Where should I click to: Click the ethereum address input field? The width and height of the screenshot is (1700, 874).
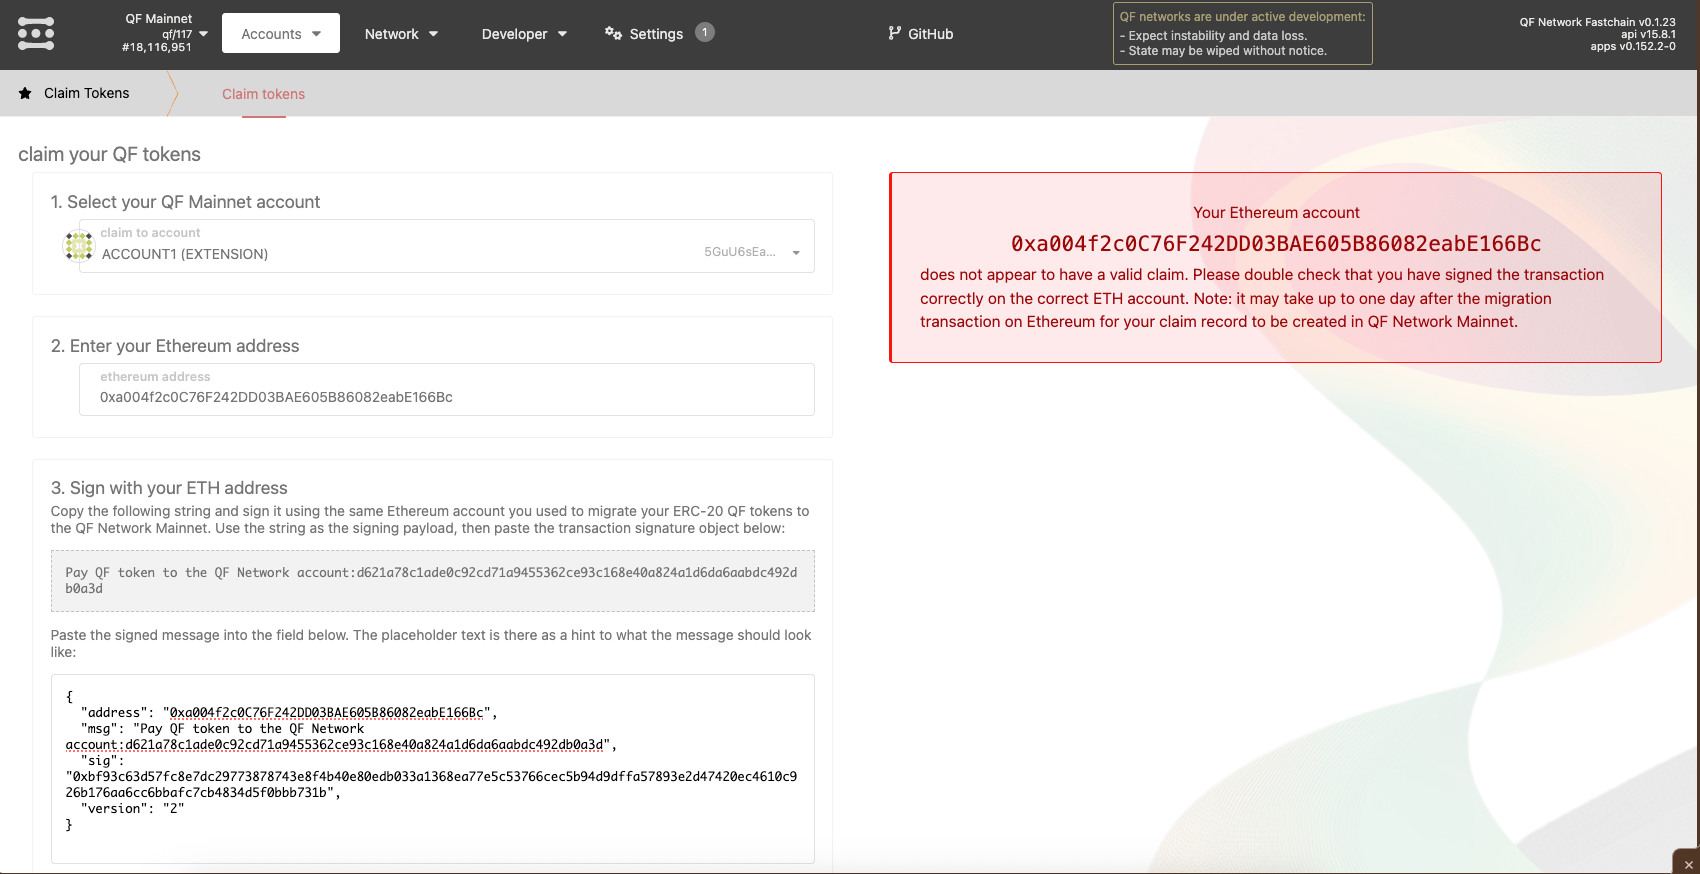[x=446, y=397]
